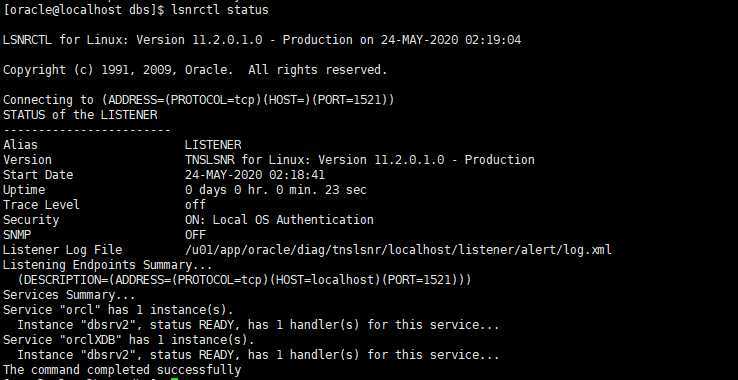
Task: Click 'The command completed successfully' text
Action: click(x=122, y=370)
